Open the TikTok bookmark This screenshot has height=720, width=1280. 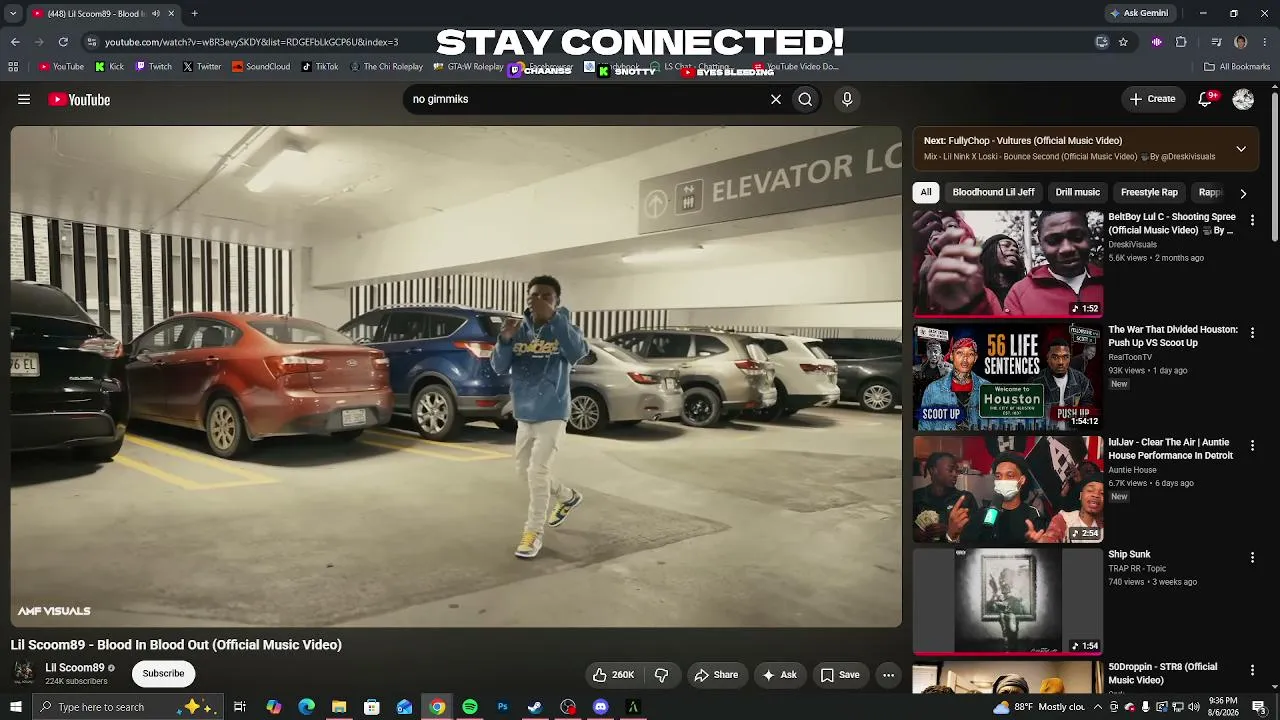320,67
